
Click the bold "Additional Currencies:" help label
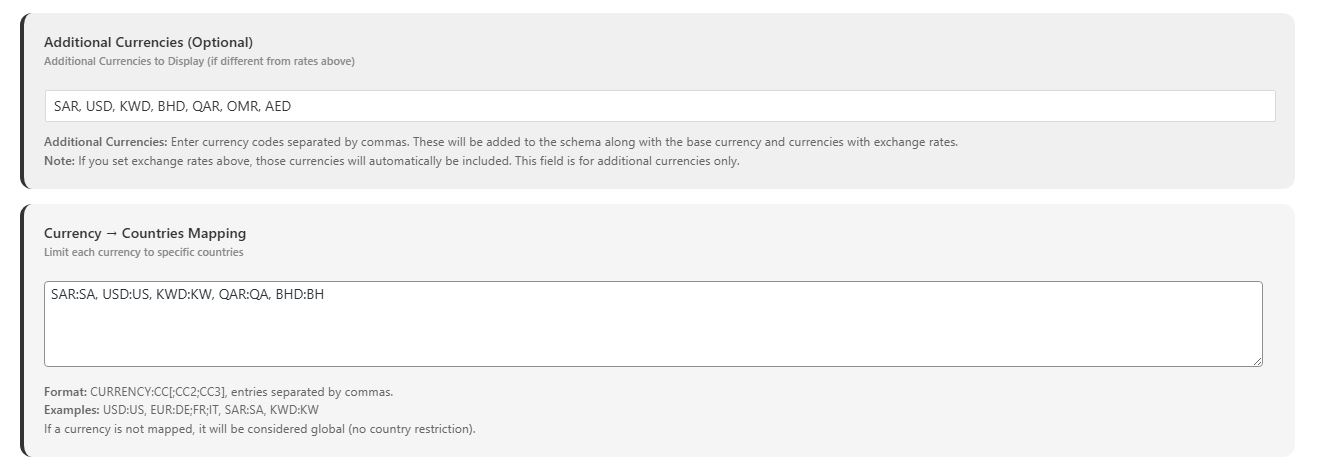(x=106, y=142)
